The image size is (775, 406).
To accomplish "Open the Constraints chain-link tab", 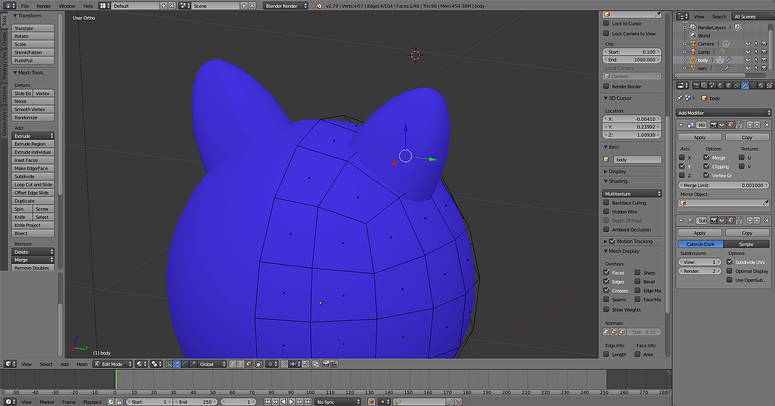I will pyautogui.click(x=736, y=86).
